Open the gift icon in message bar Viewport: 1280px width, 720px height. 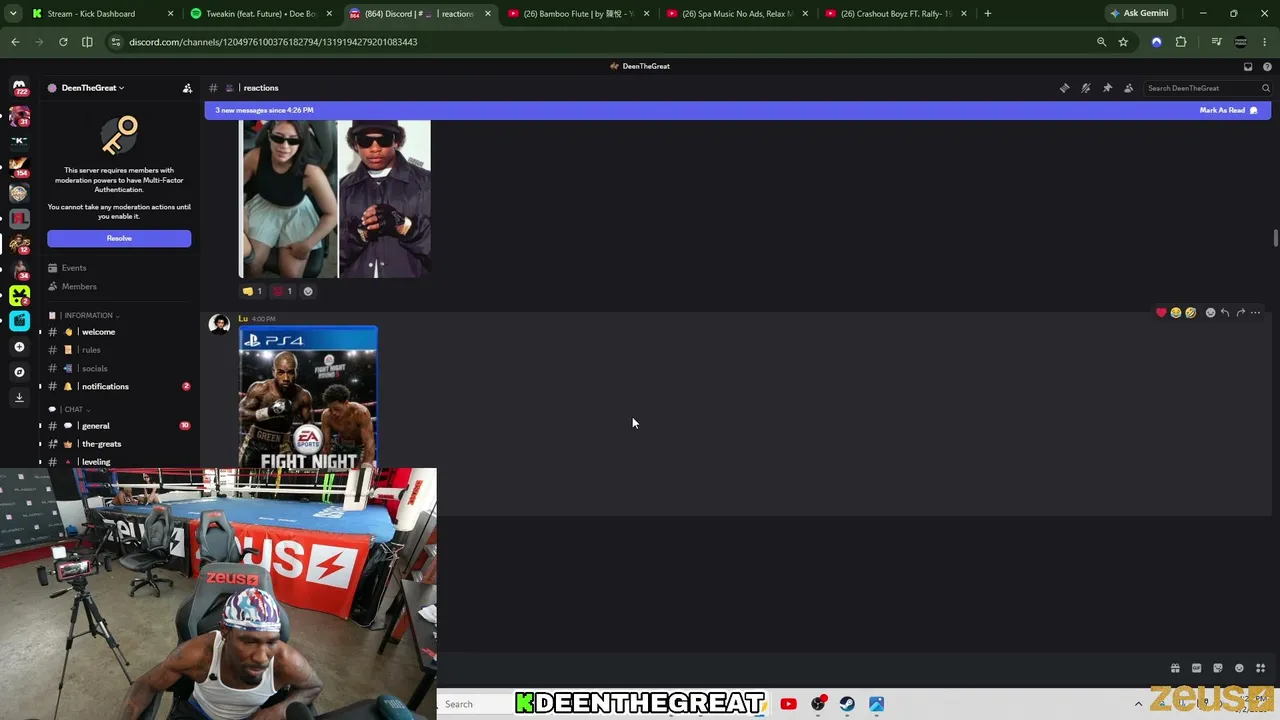point(1175,668)
